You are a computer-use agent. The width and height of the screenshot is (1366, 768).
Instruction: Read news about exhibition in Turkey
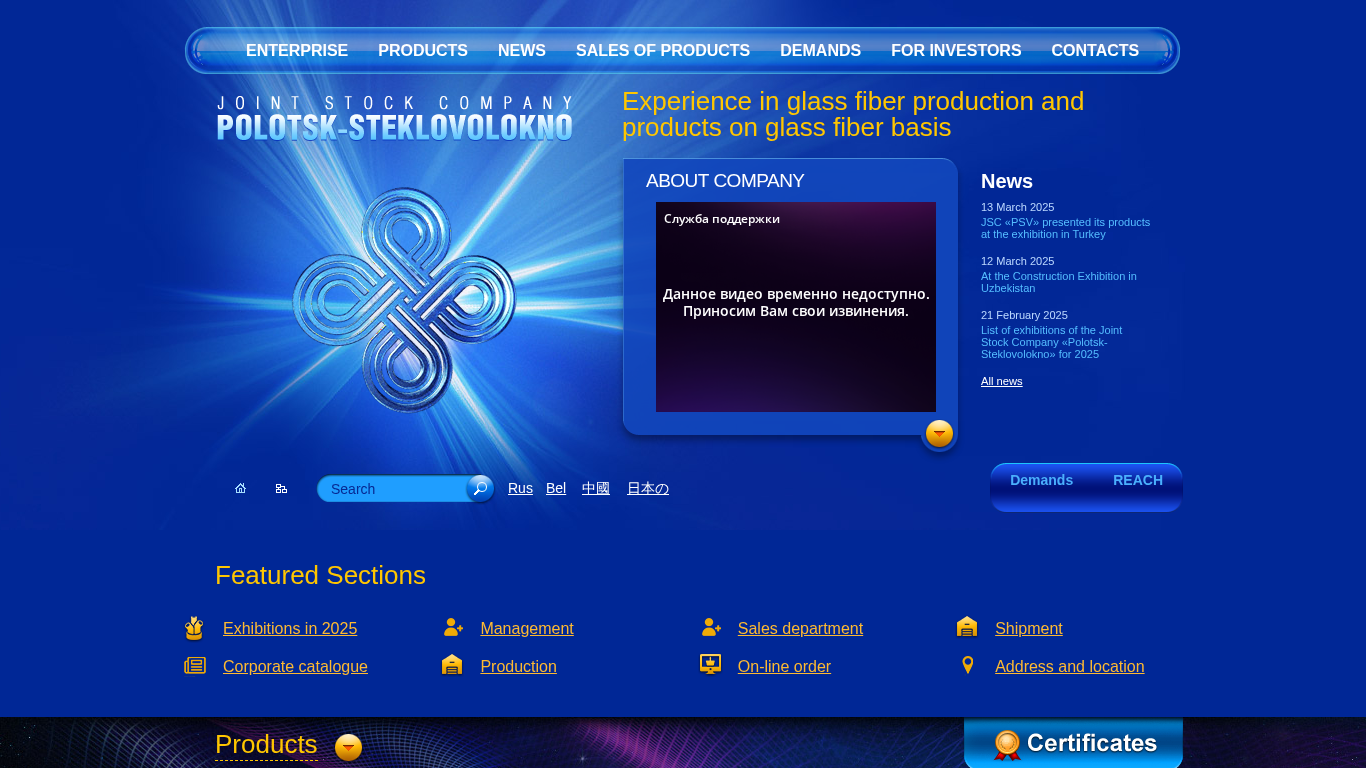[x=1065, y=228]
